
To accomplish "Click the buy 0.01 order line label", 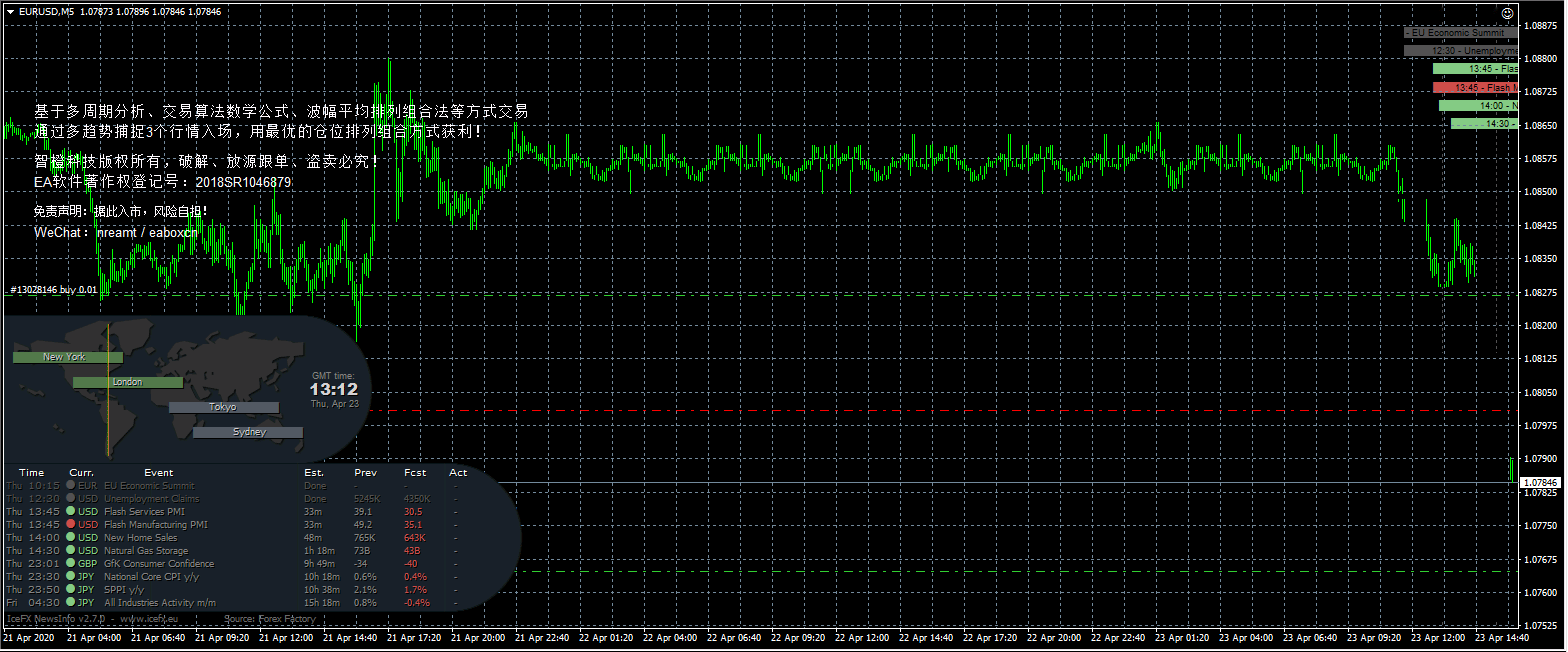I will [x=54, y=290].
